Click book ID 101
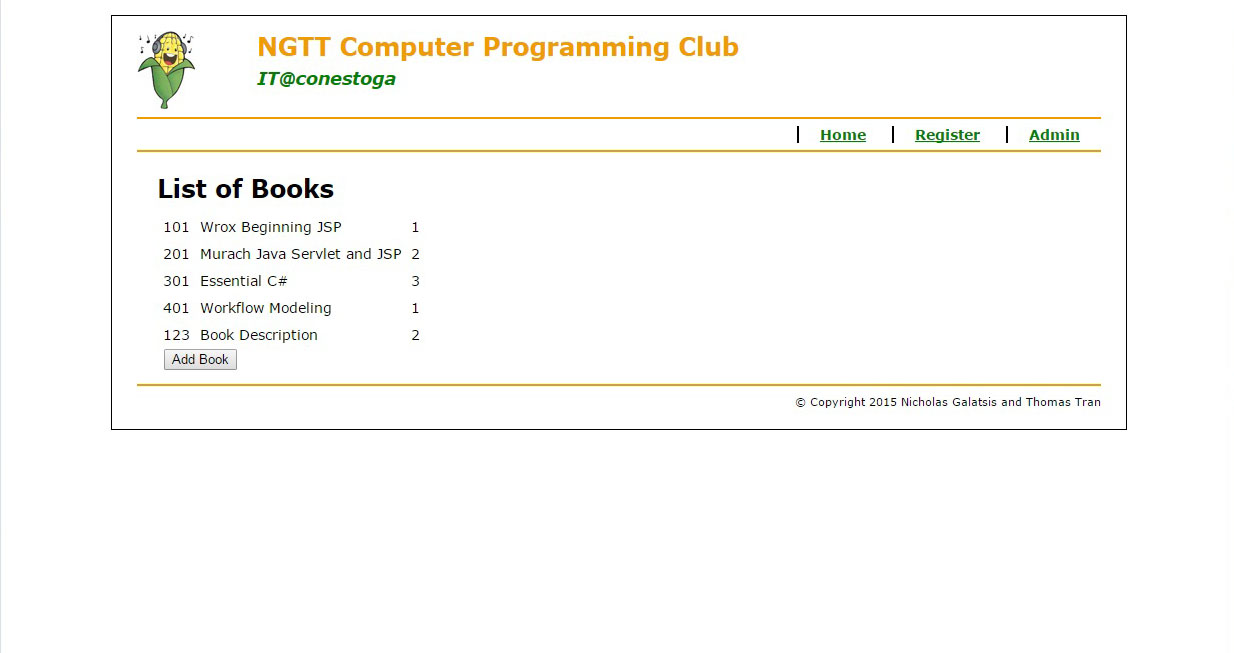The image size is (1234, 653). click(x=176, y=228)
